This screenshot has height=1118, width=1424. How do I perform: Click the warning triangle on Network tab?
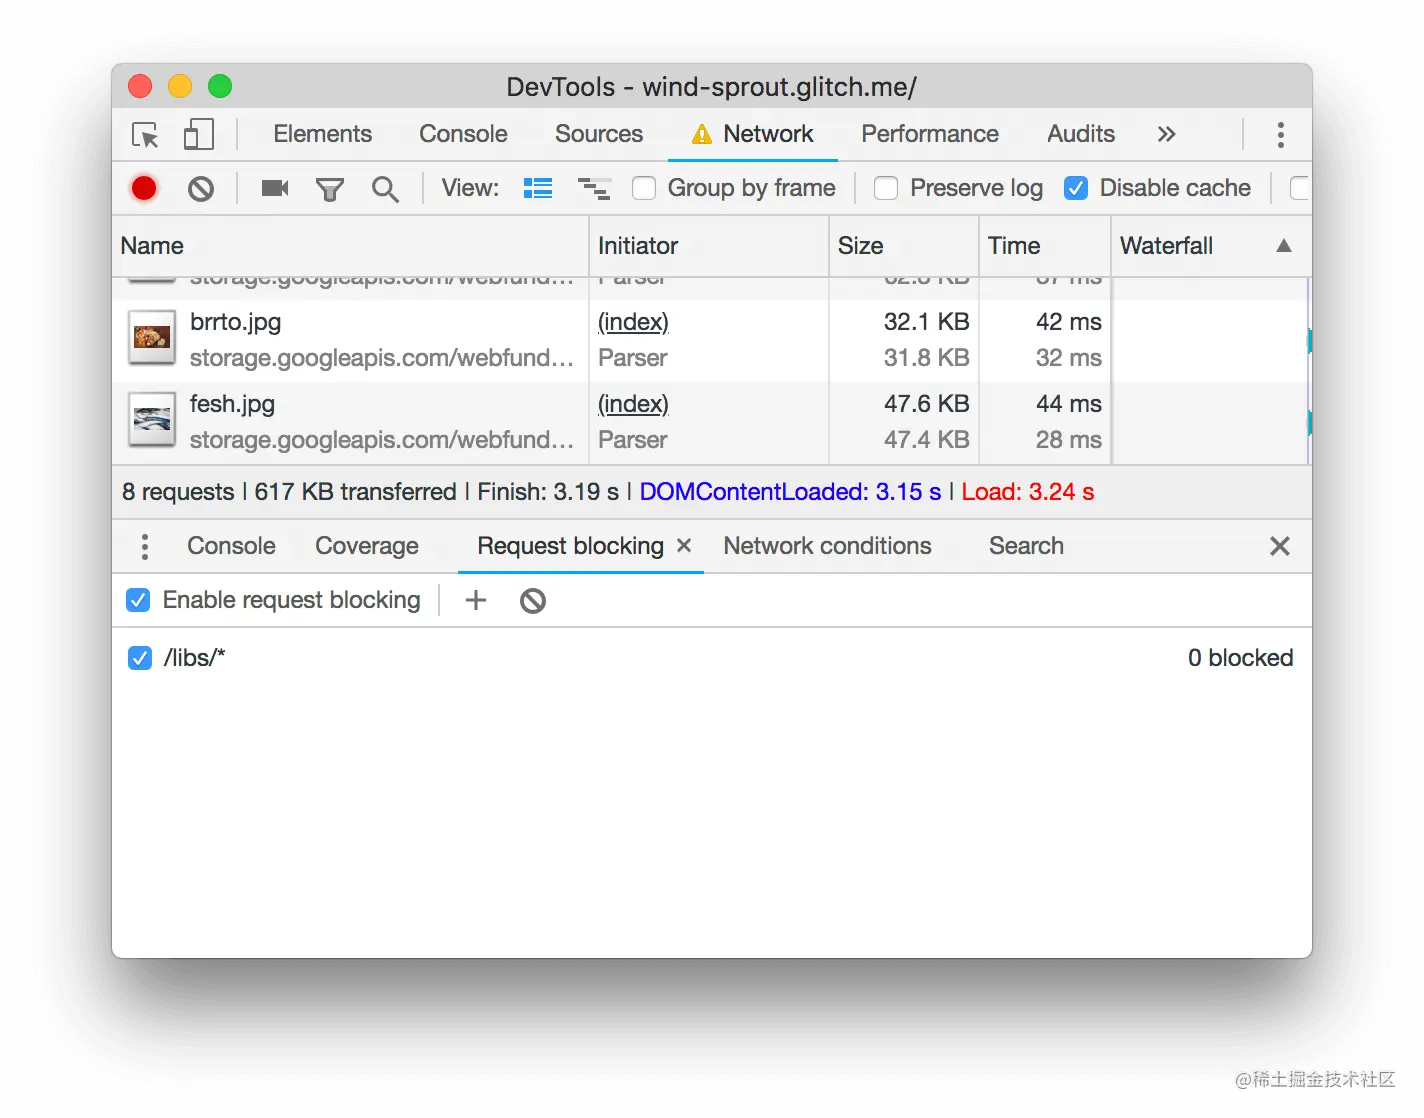click(x=702, y=134)
